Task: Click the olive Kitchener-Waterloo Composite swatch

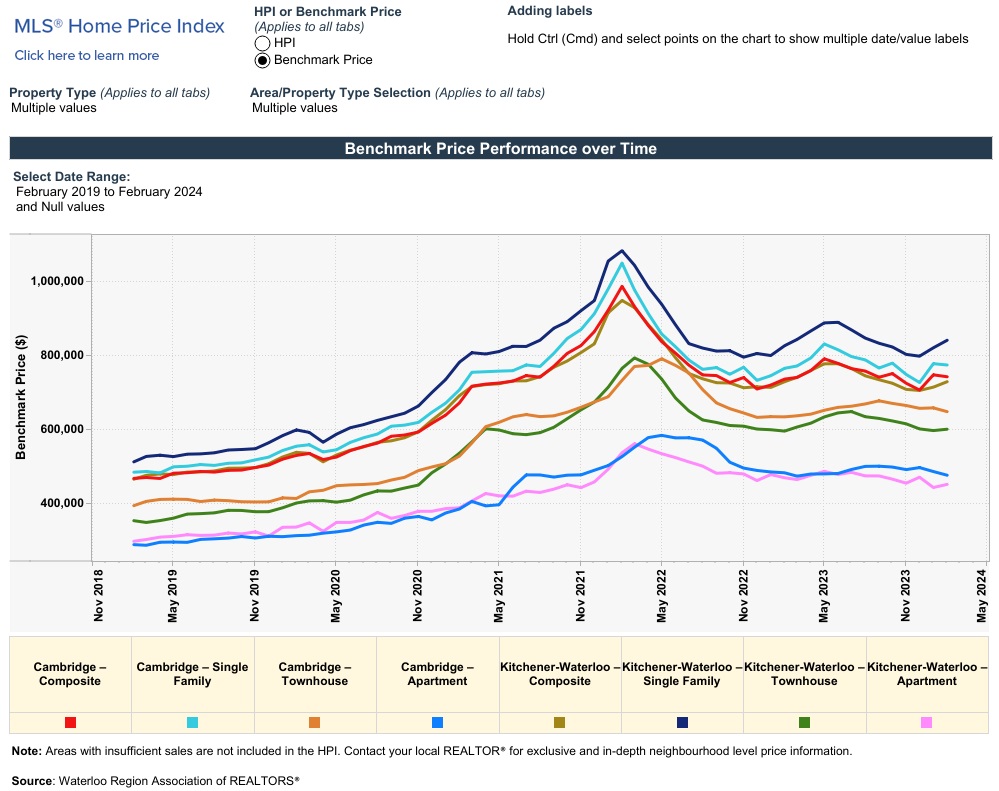Action: [x=559, y=722]
